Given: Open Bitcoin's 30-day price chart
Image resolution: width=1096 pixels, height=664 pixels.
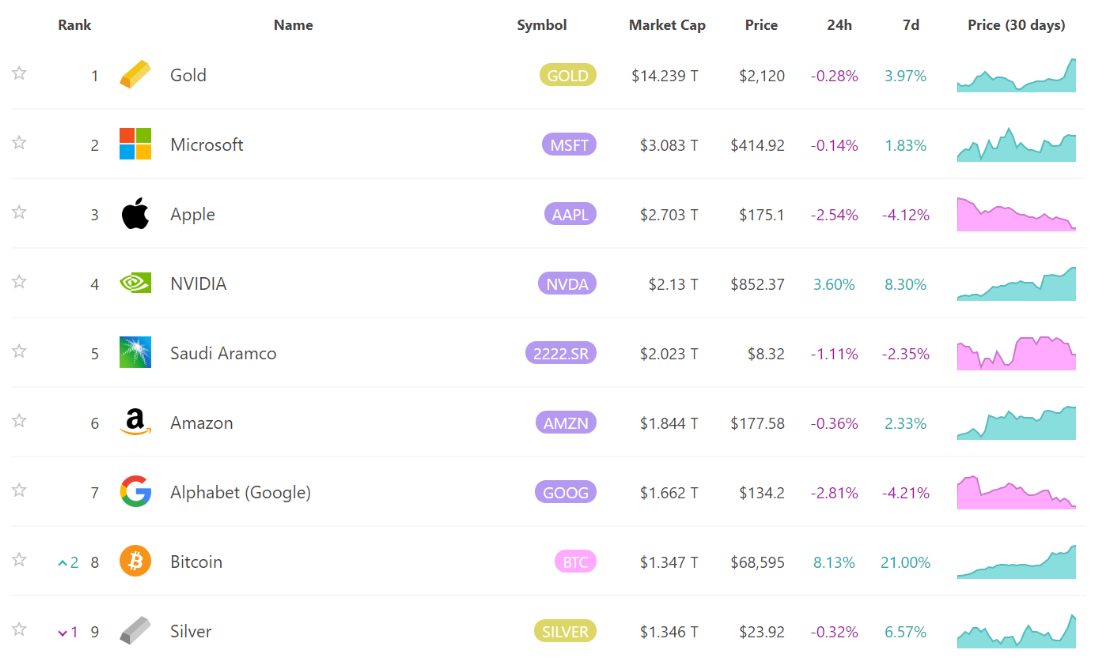Looking at the screenshot, I should coord(1016,562).
